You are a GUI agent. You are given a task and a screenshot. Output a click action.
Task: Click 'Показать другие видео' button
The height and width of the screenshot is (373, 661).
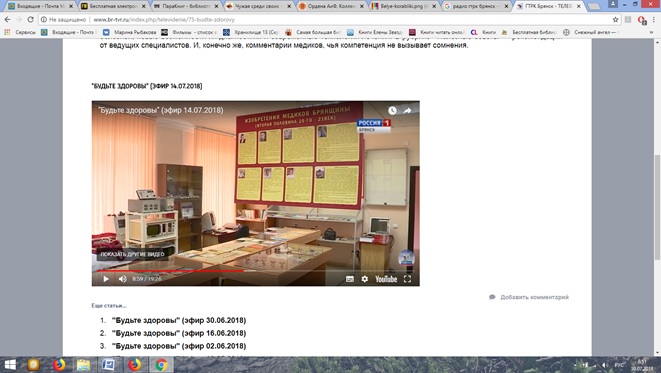click(x=132, y=254)
